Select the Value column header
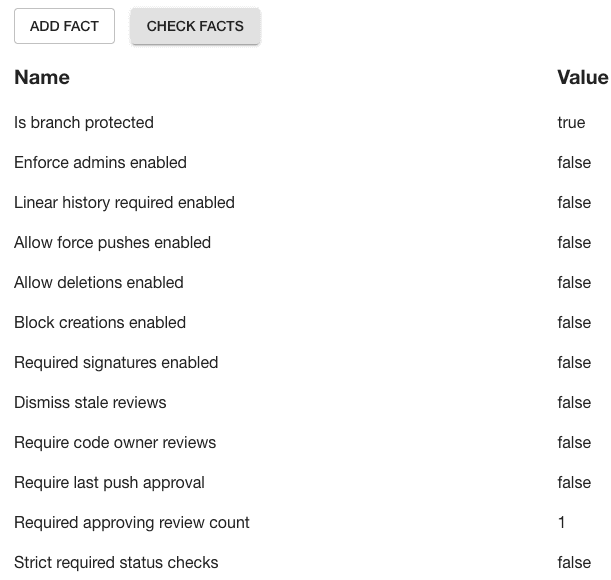611x580 pixels. 583,77
